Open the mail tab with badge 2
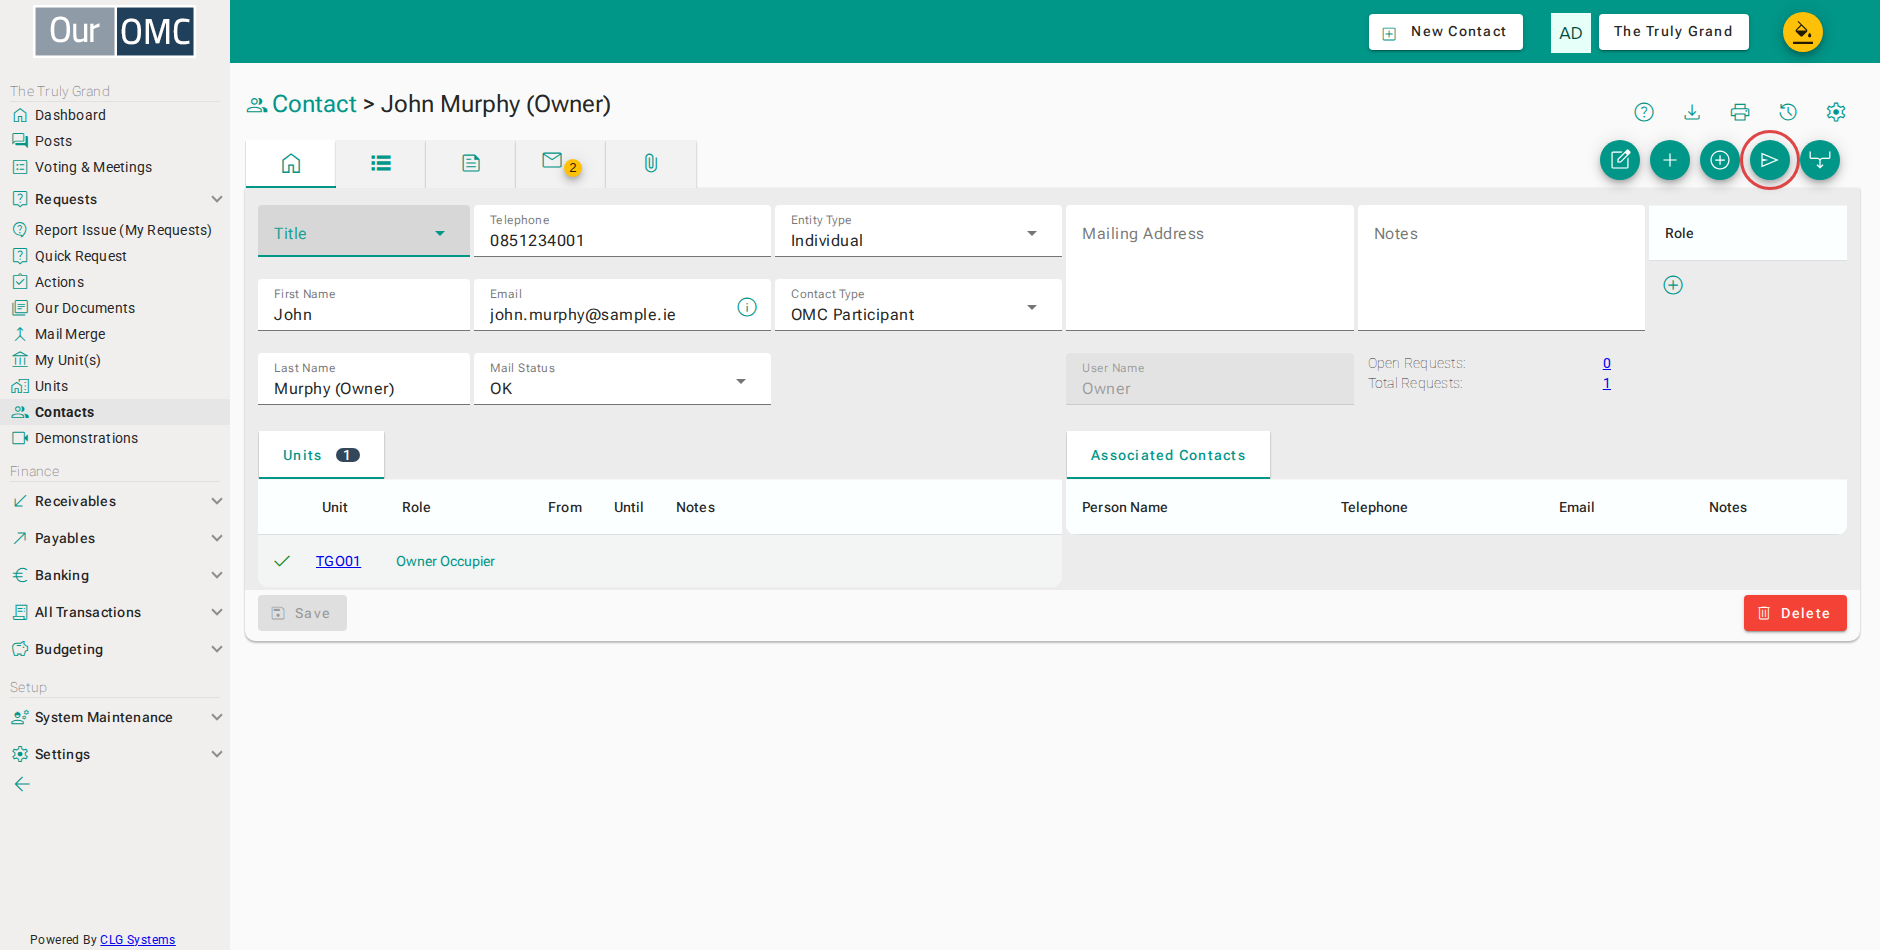The height and width of the screenshot is (950, 1880). [x=561, y=164]
